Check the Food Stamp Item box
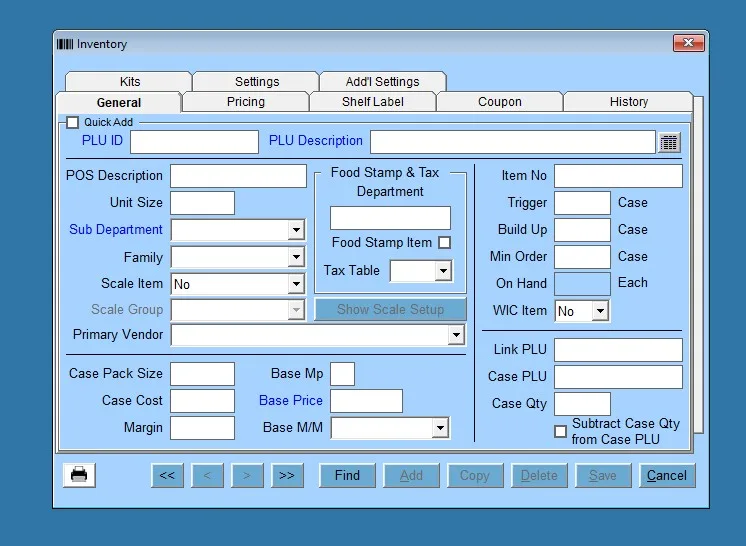The height and width of the screenshot is (546, 746). tap(445, 243)
